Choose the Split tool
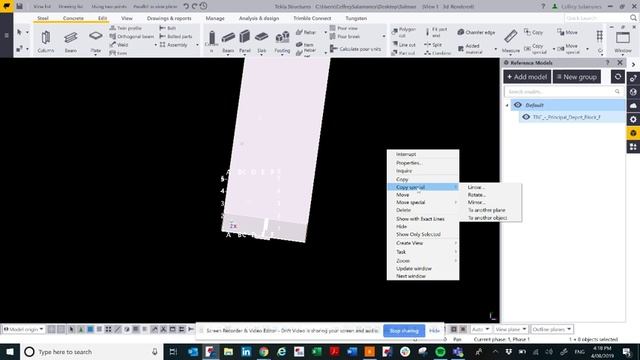 (433, 45)
